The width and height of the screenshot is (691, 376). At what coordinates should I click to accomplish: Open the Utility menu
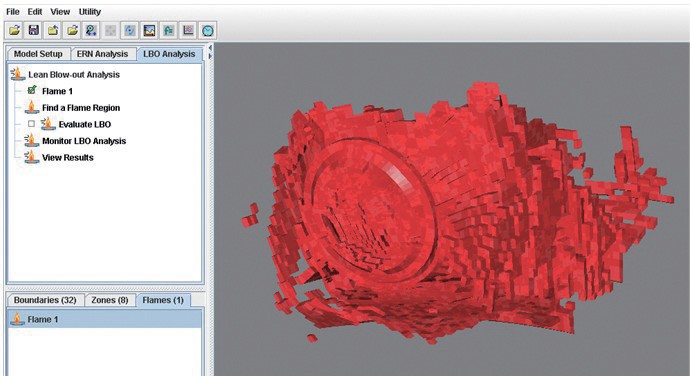point(89,11)
